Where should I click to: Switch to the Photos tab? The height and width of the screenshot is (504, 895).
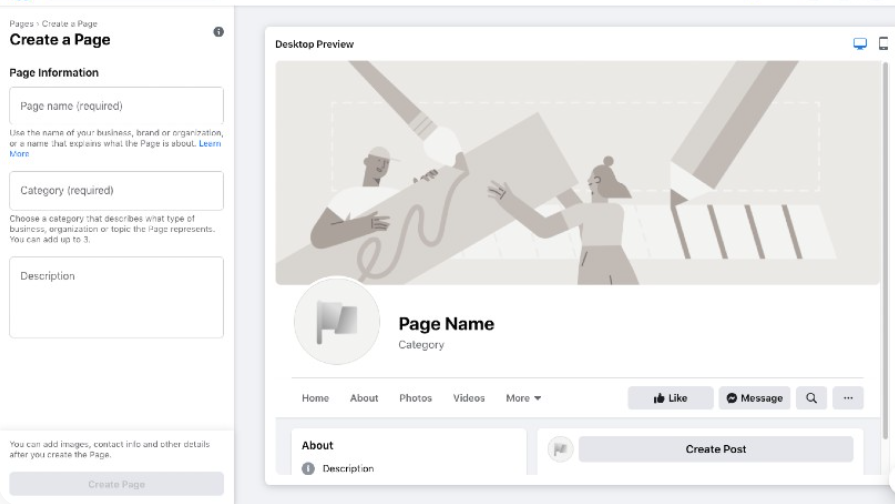415,398
